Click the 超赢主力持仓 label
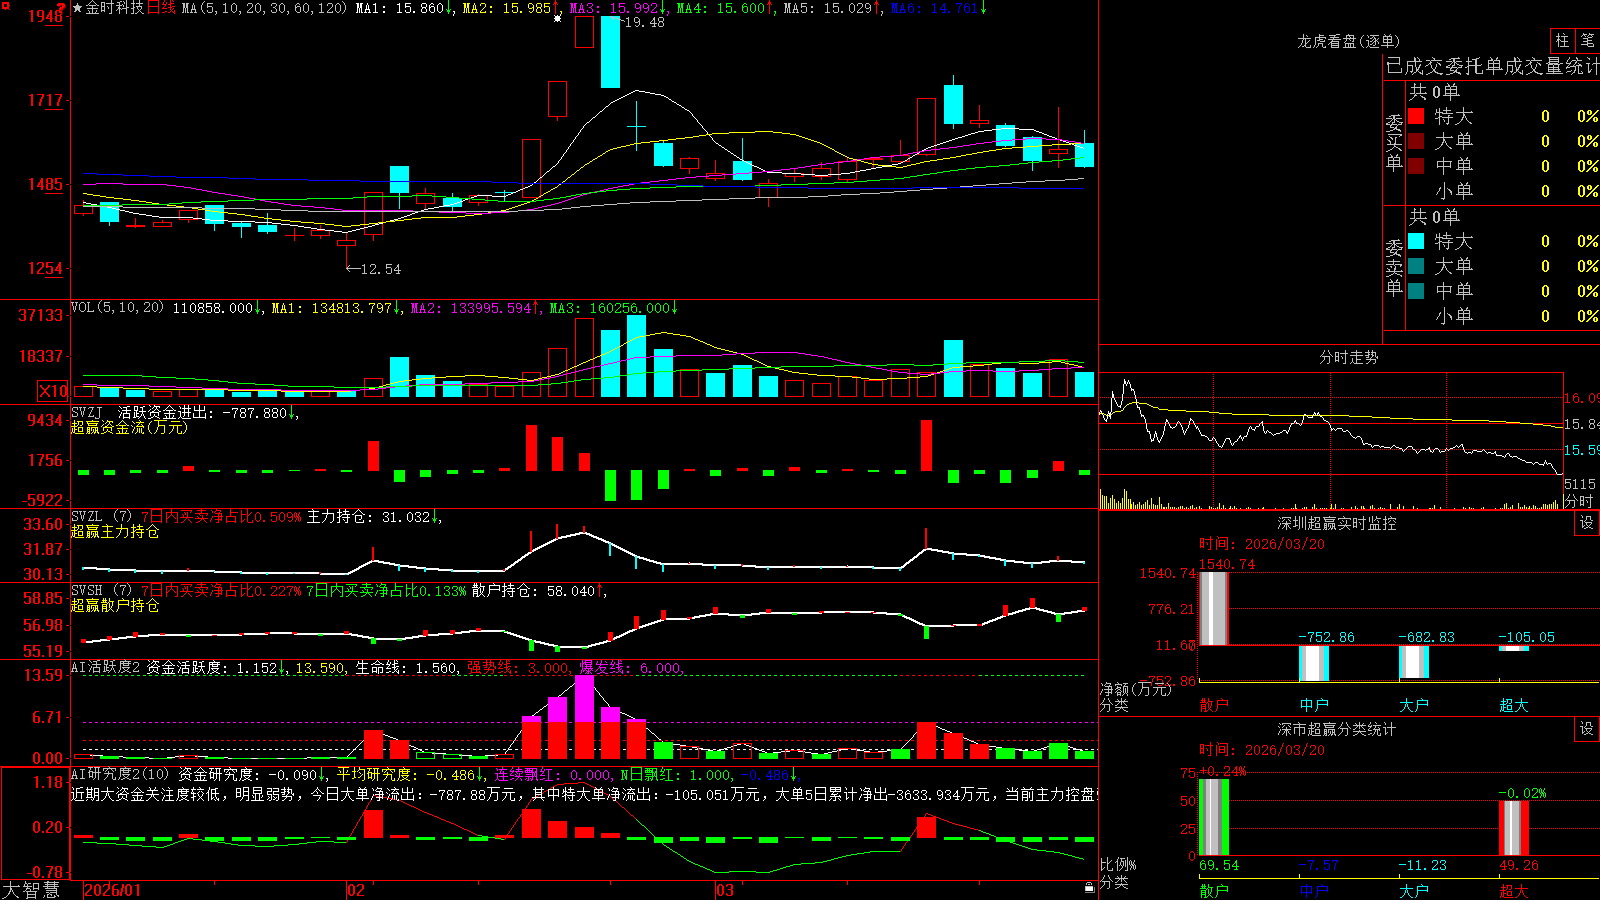 pyautogui.click(x=115, y=531)
